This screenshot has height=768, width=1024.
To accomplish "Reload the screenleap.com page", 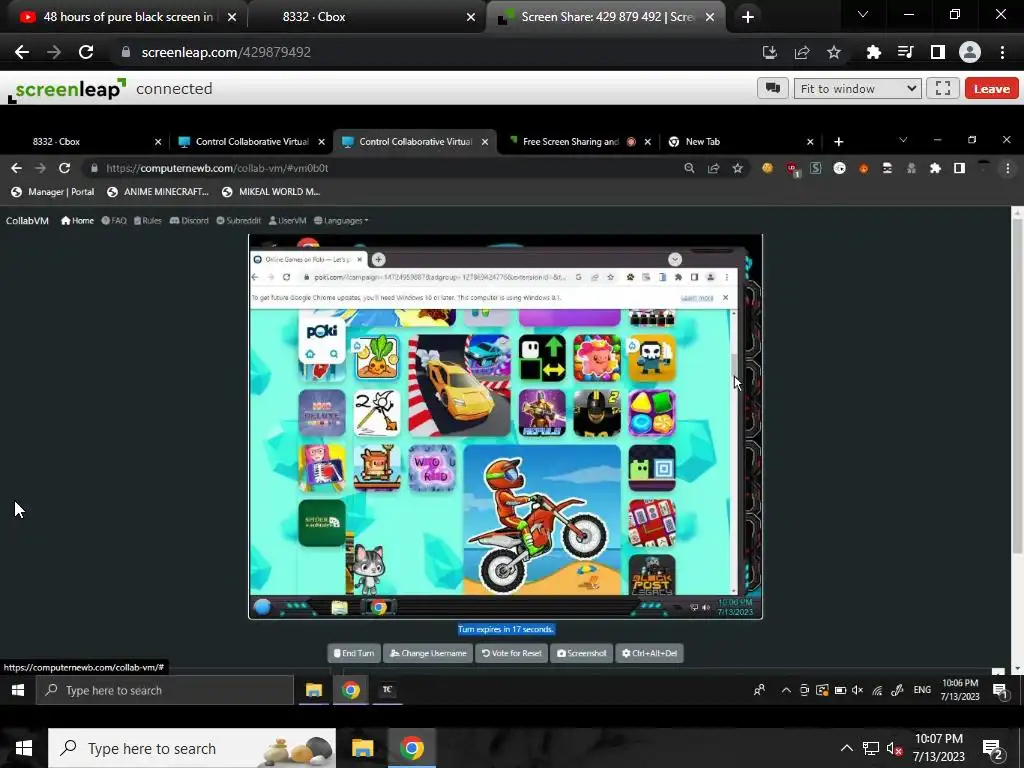I will (86, 52).
